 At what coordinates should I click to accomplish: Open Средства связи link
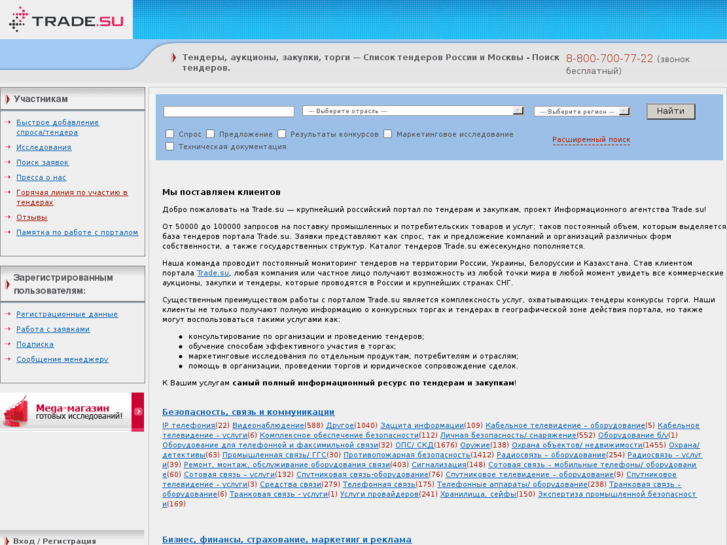(290, 484)
